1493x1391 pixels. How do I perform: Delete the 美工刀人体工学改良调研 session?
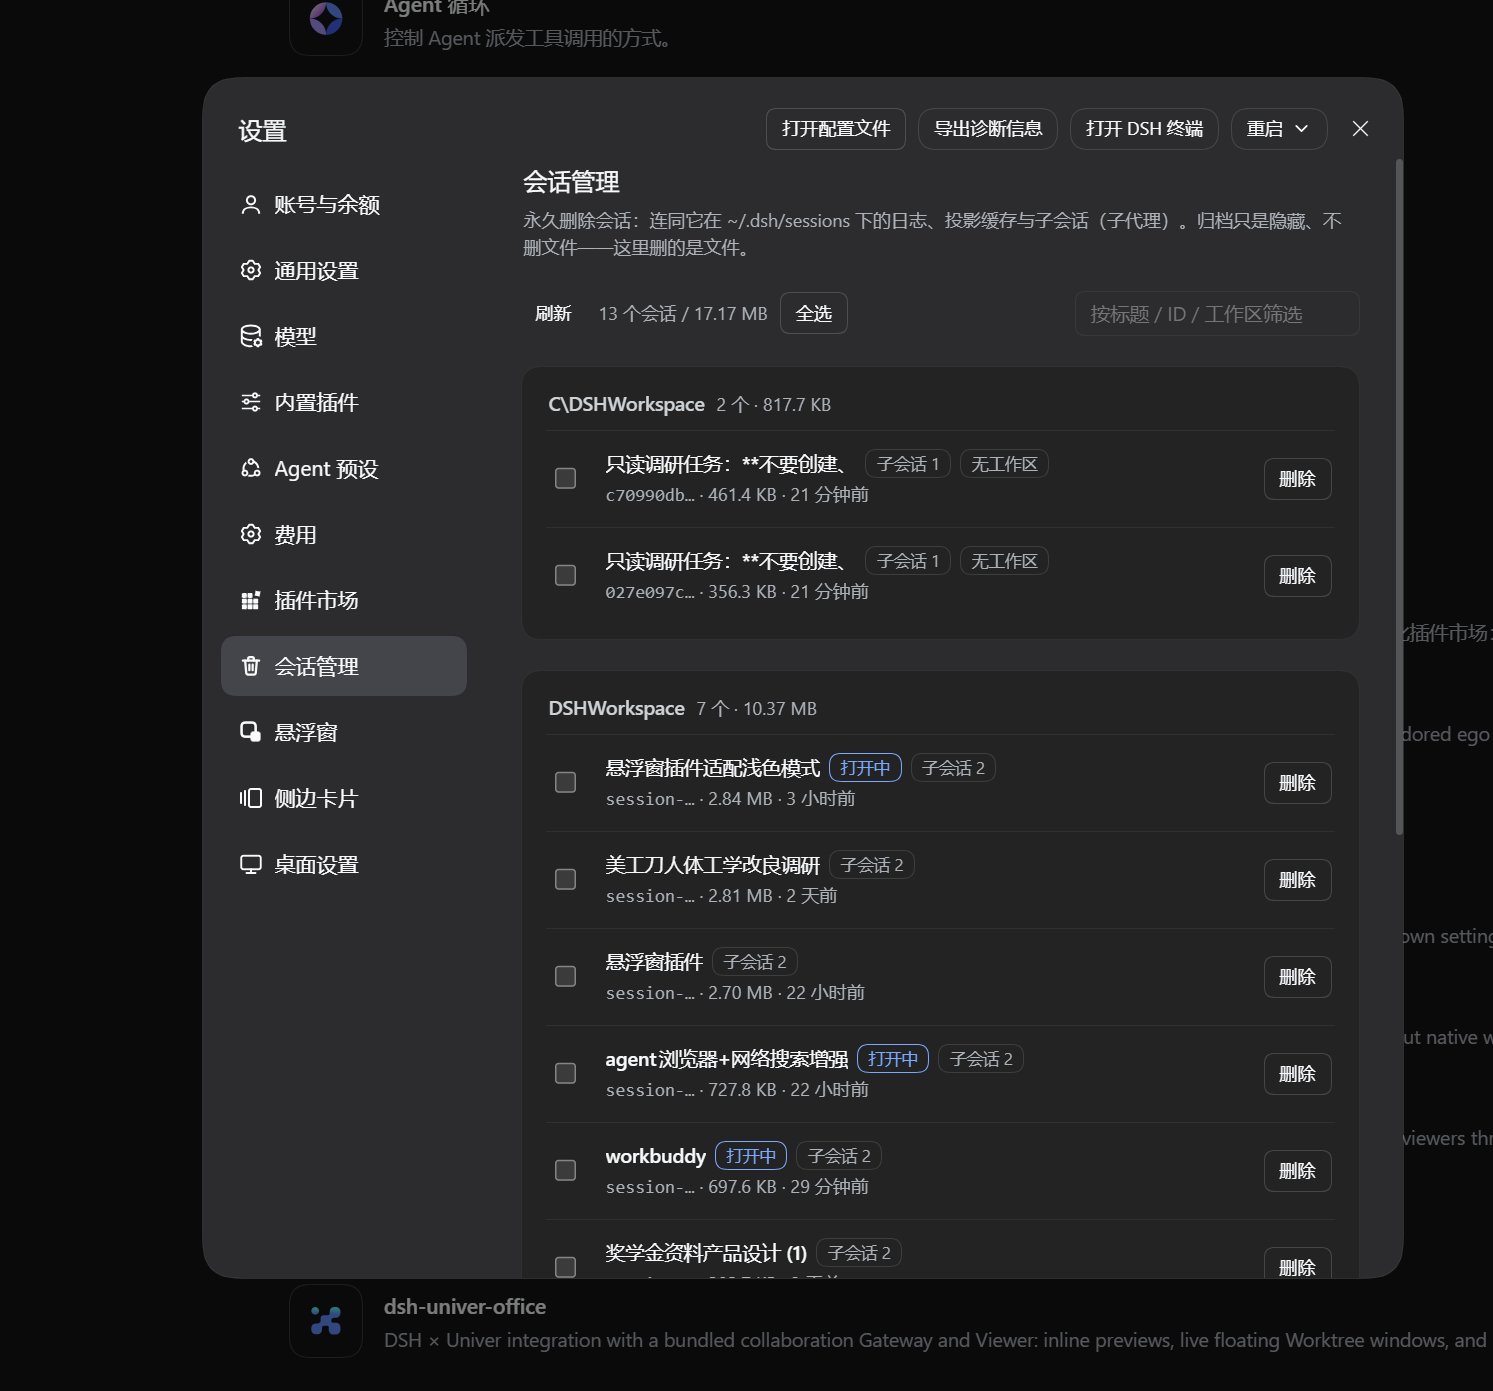tap(1298, 880)
